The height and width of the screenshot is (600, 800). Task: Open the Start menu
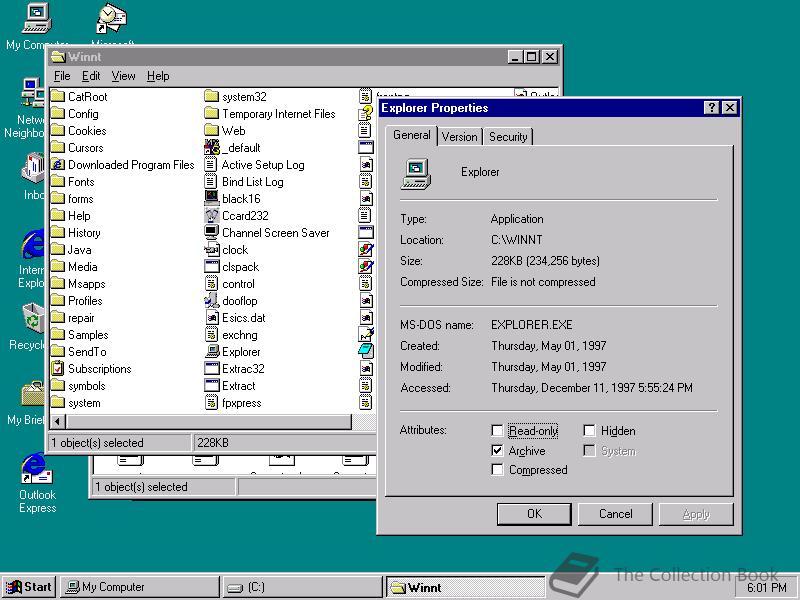pyautogui.click(x=30, y=587)
